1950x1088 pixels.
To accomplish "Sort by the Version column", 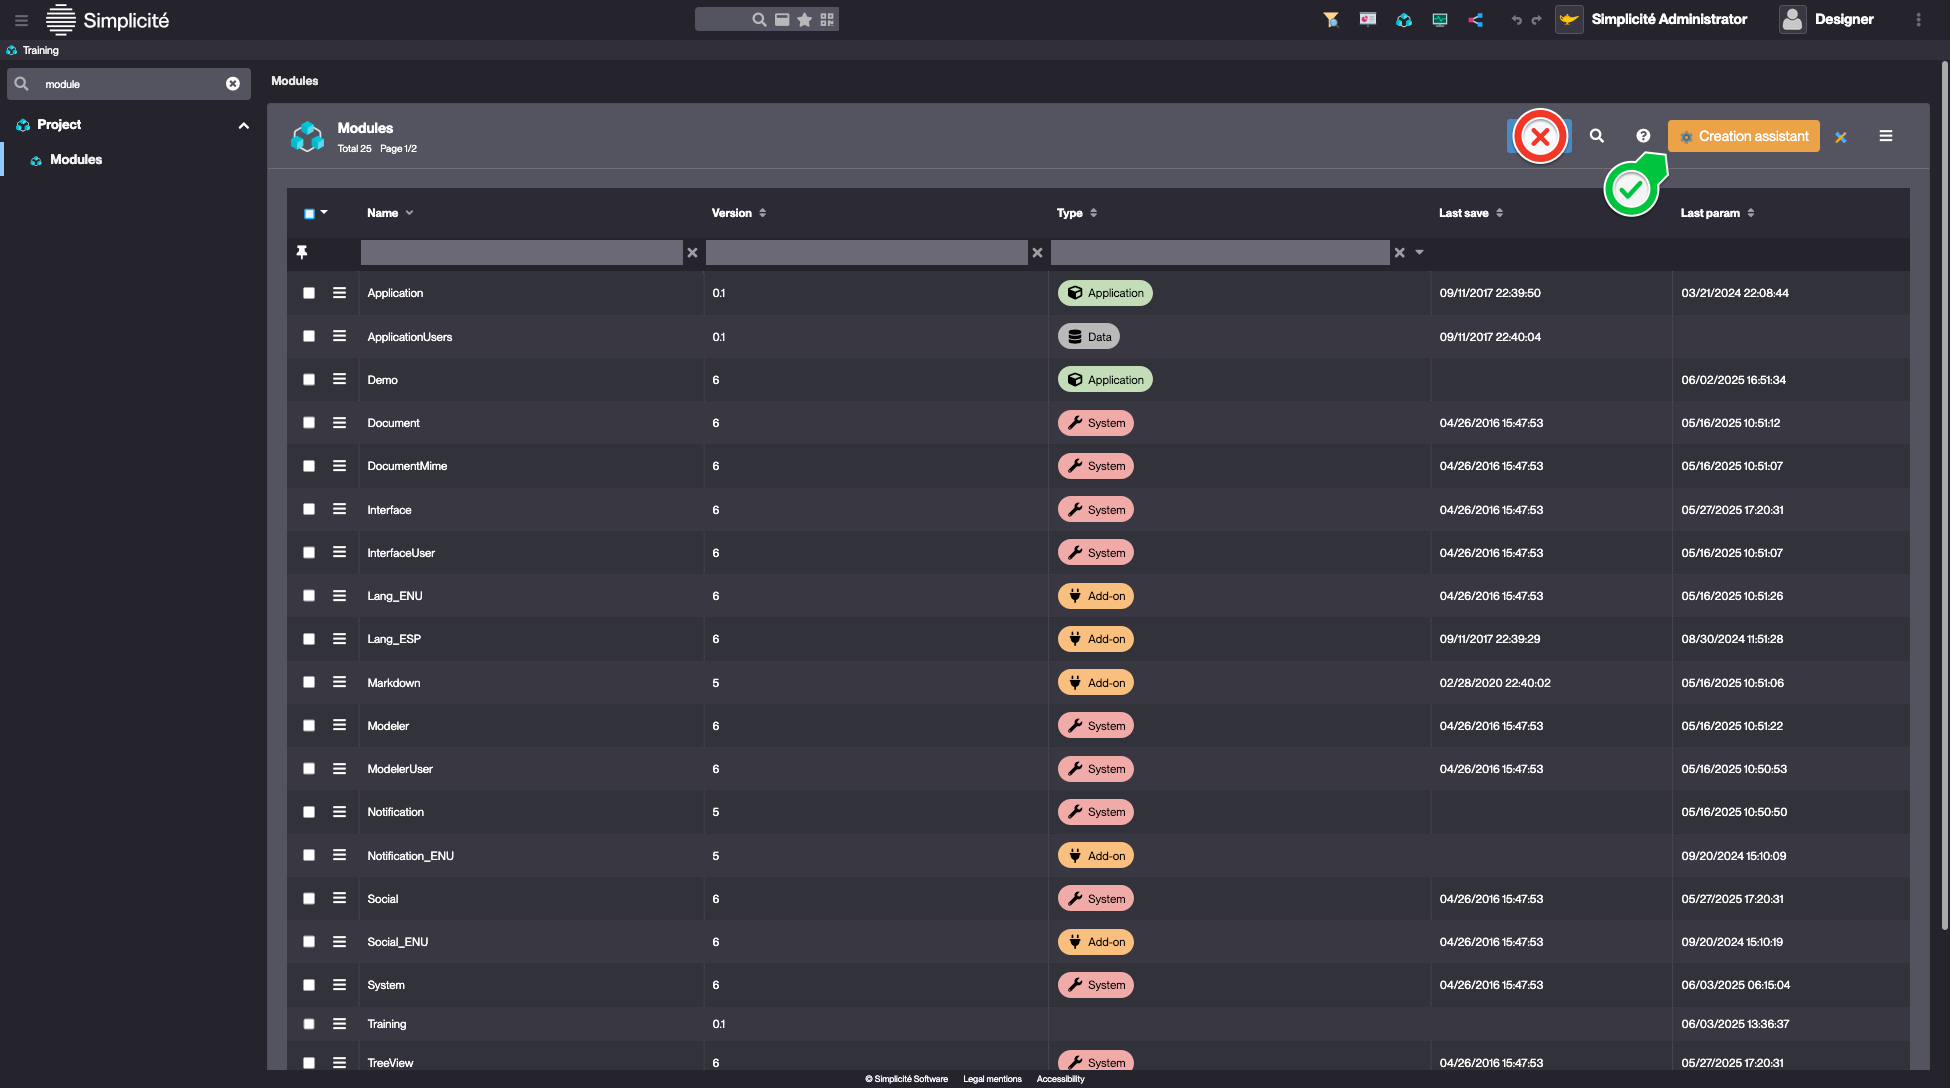I will [x=739, y=213].
